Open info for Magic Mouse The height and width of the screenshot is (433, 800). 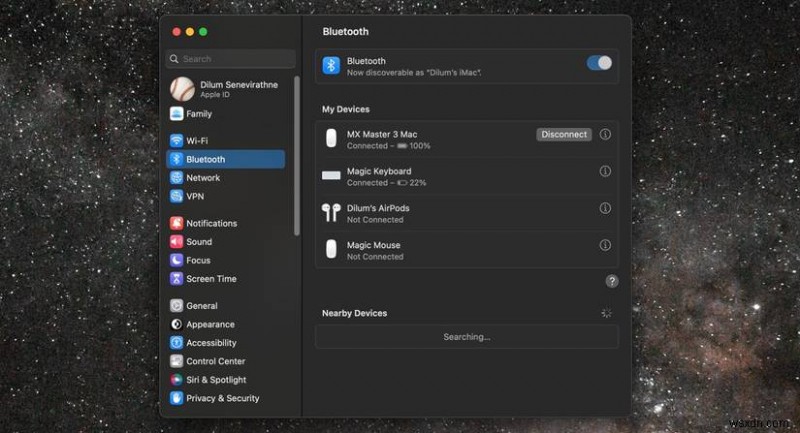[x=605, y=245]
